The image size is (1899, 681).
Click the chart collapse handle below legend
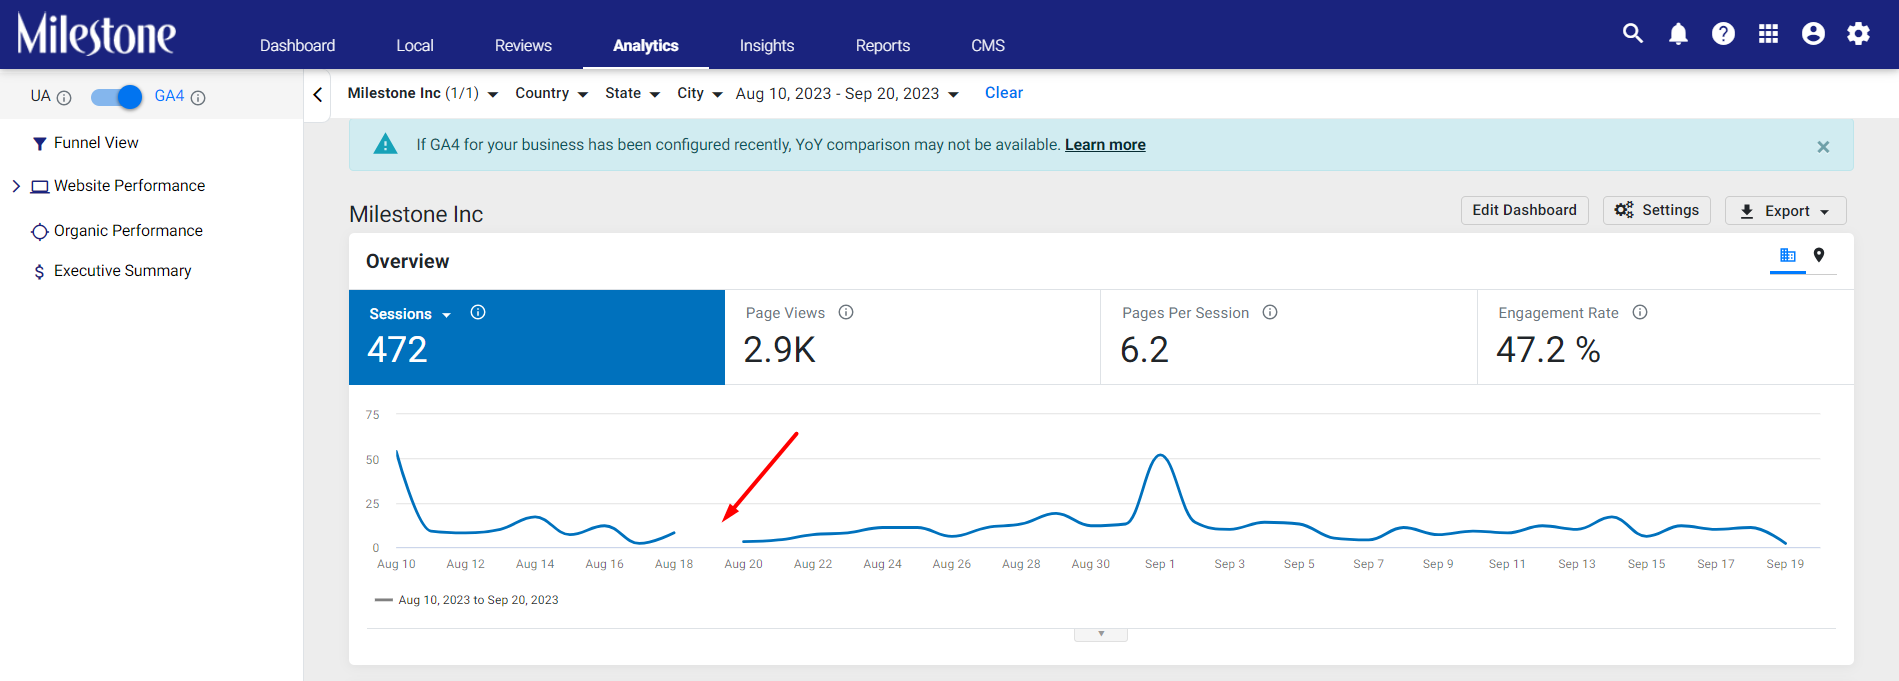click(x=1101, y=634)
